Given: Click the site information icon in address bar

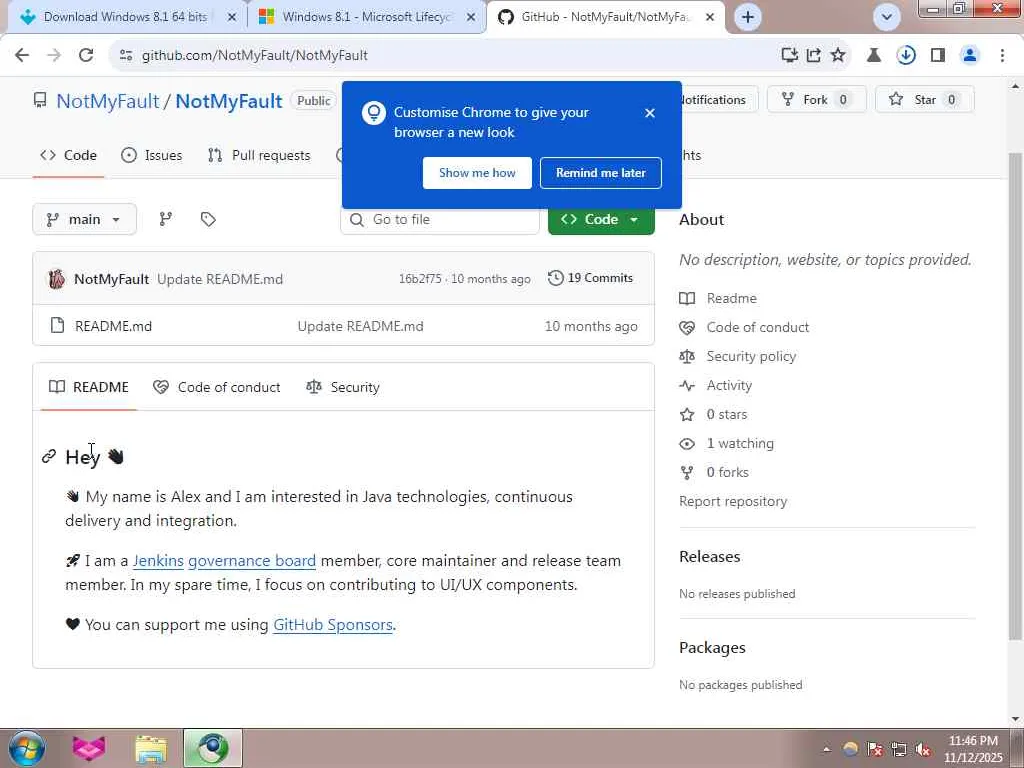Looking at the screenshot, I should tap(126, 56).
